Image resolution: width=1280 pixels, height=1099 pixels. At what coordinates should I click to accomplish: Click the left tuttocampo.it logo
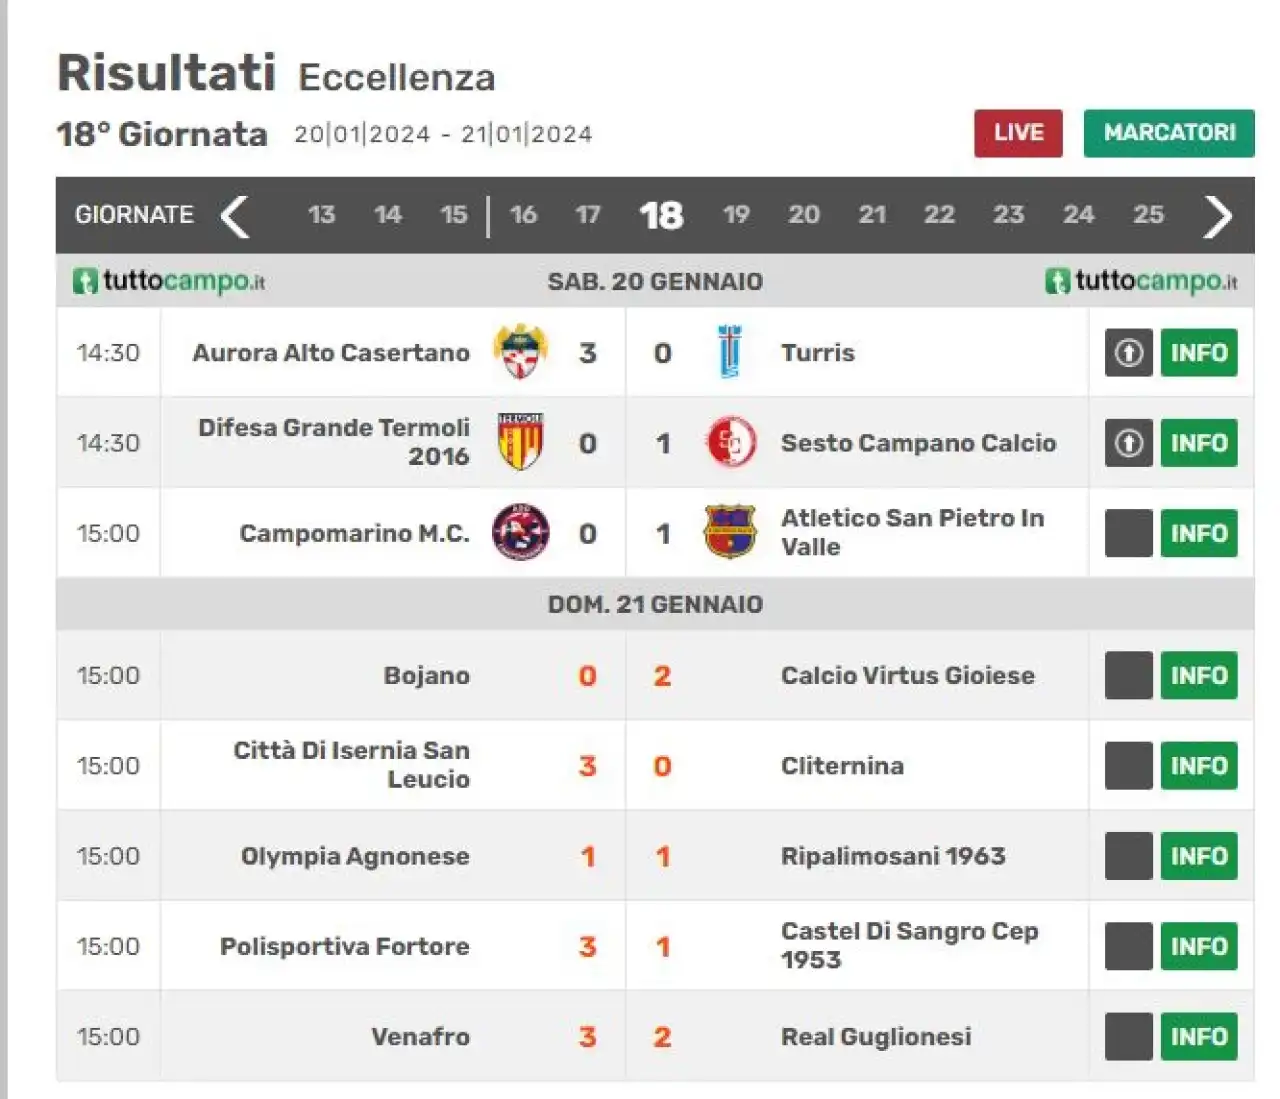[x=169, y=281]
